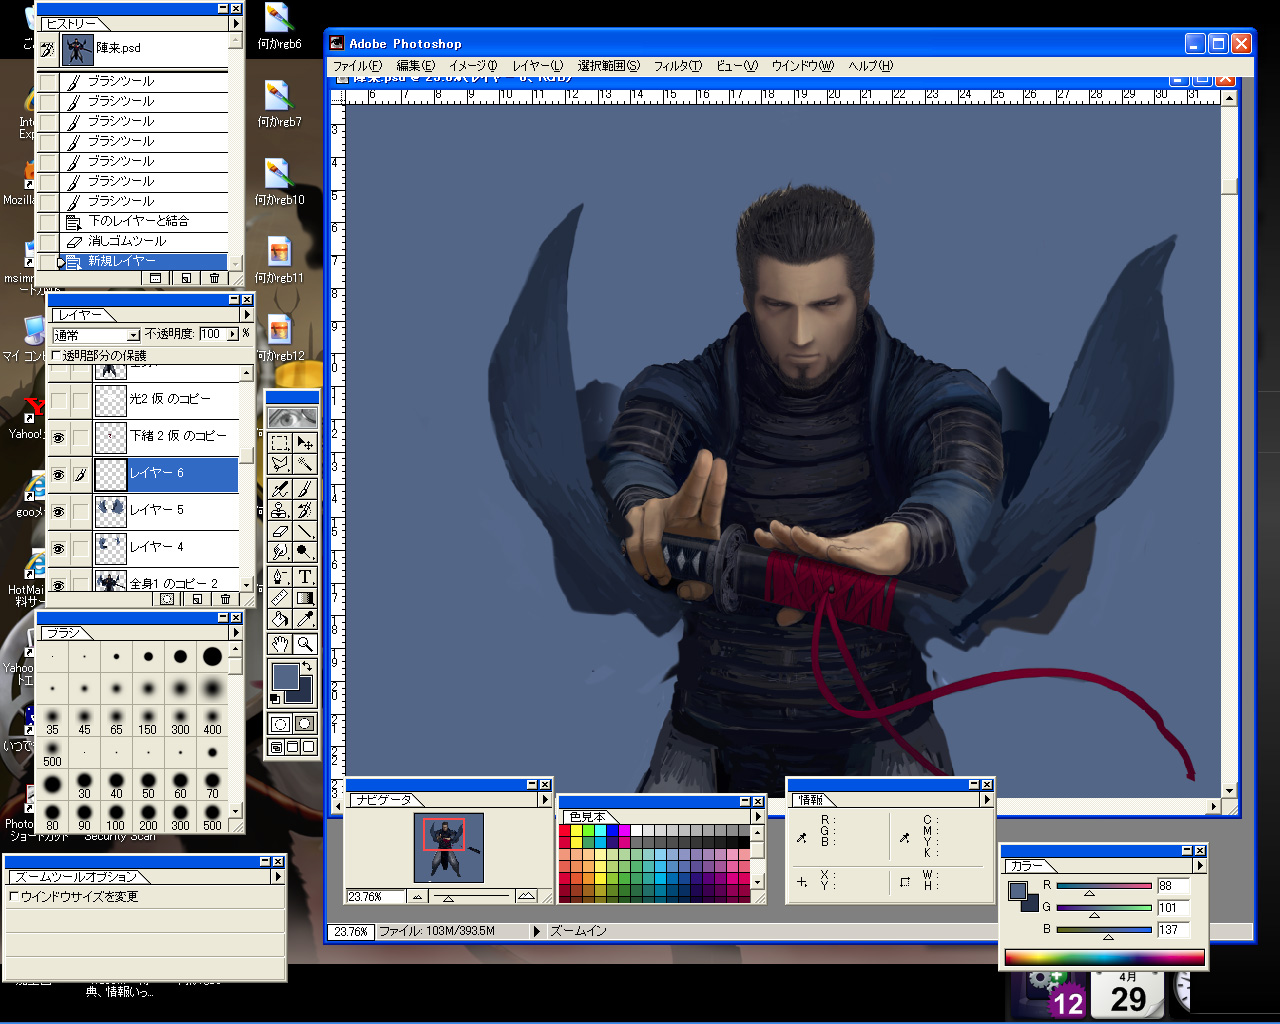Set history brush source on 消しゴムツール state
The image size is (1280, 1024).
(x=47, y=241)
